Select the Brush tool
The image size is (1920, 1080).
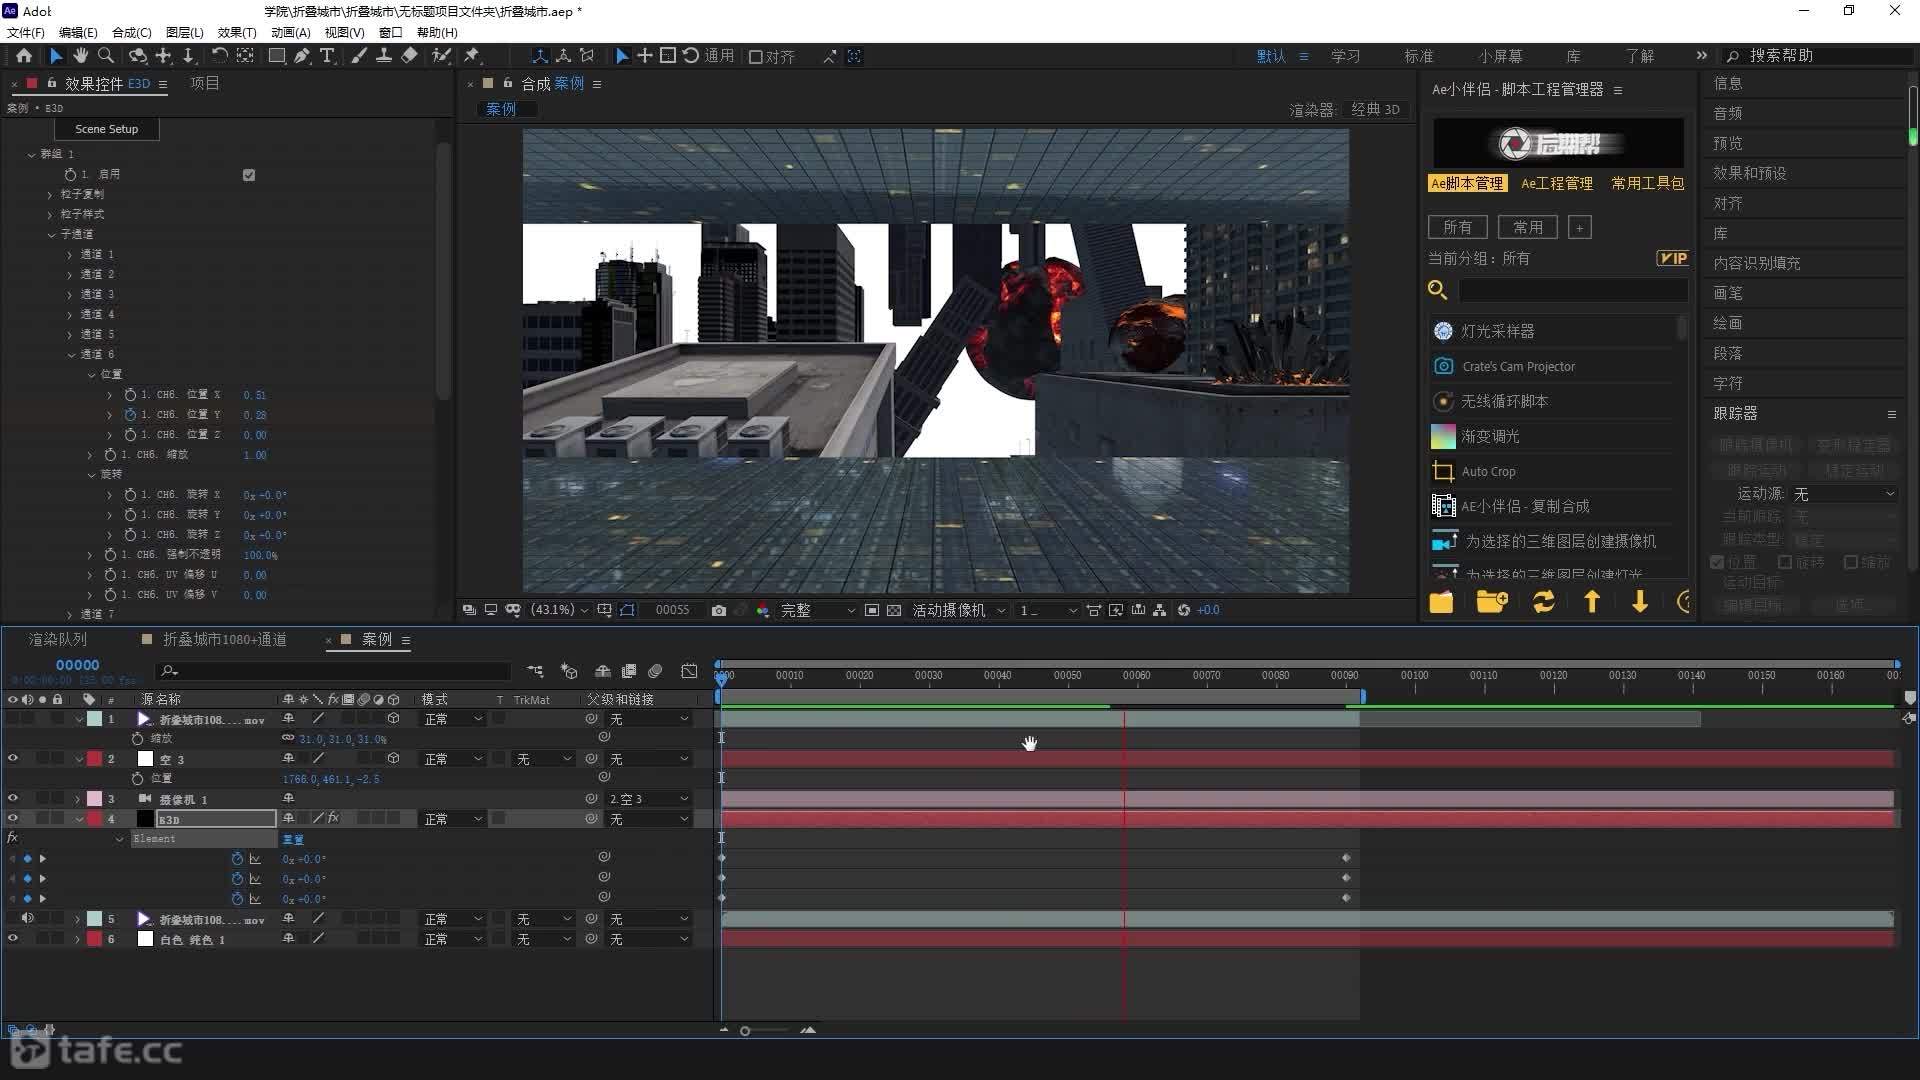359,56
